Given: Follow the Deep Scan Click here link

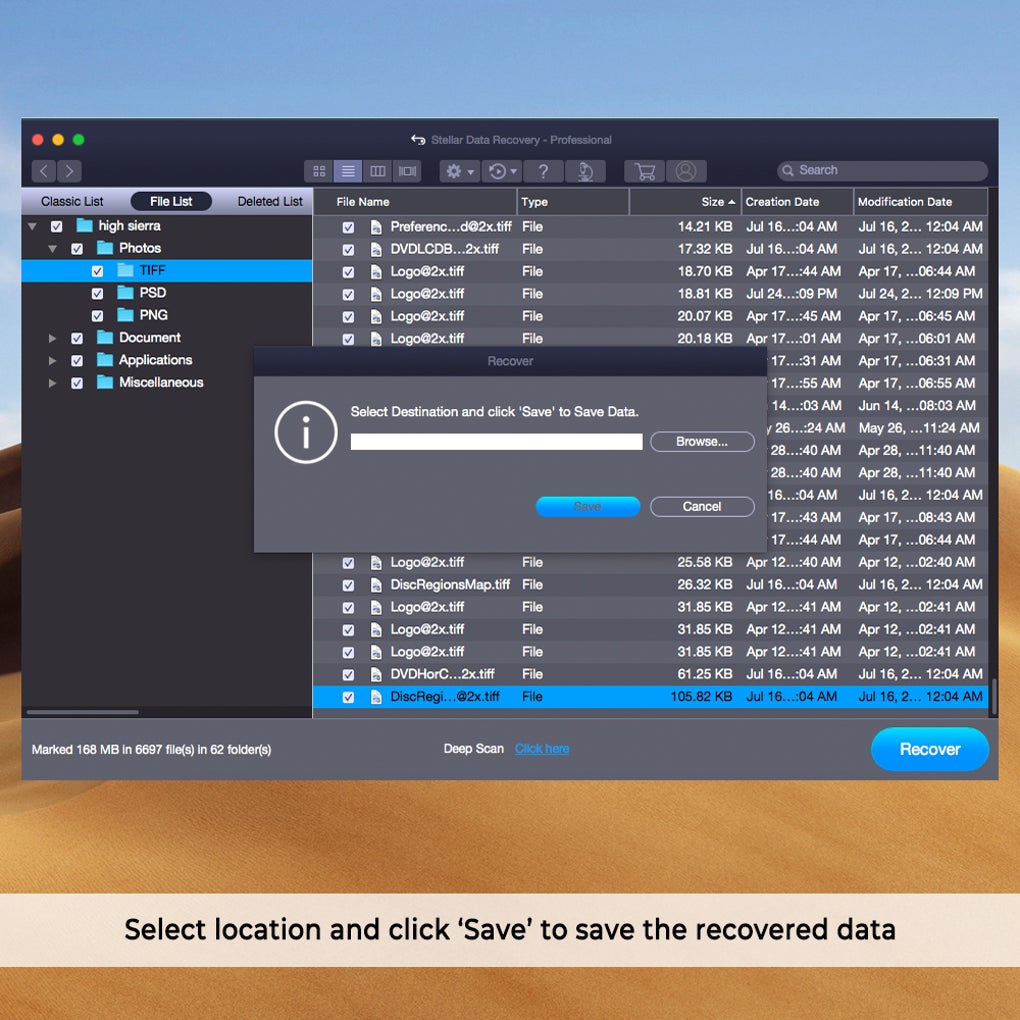Looking at the screenshot, I should (542, 749).
